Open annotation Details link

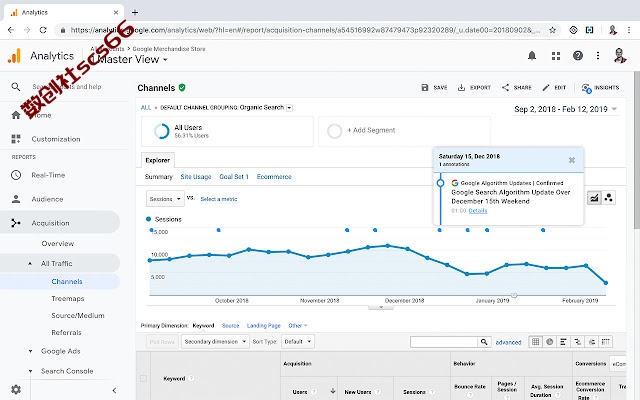(478, 211)
